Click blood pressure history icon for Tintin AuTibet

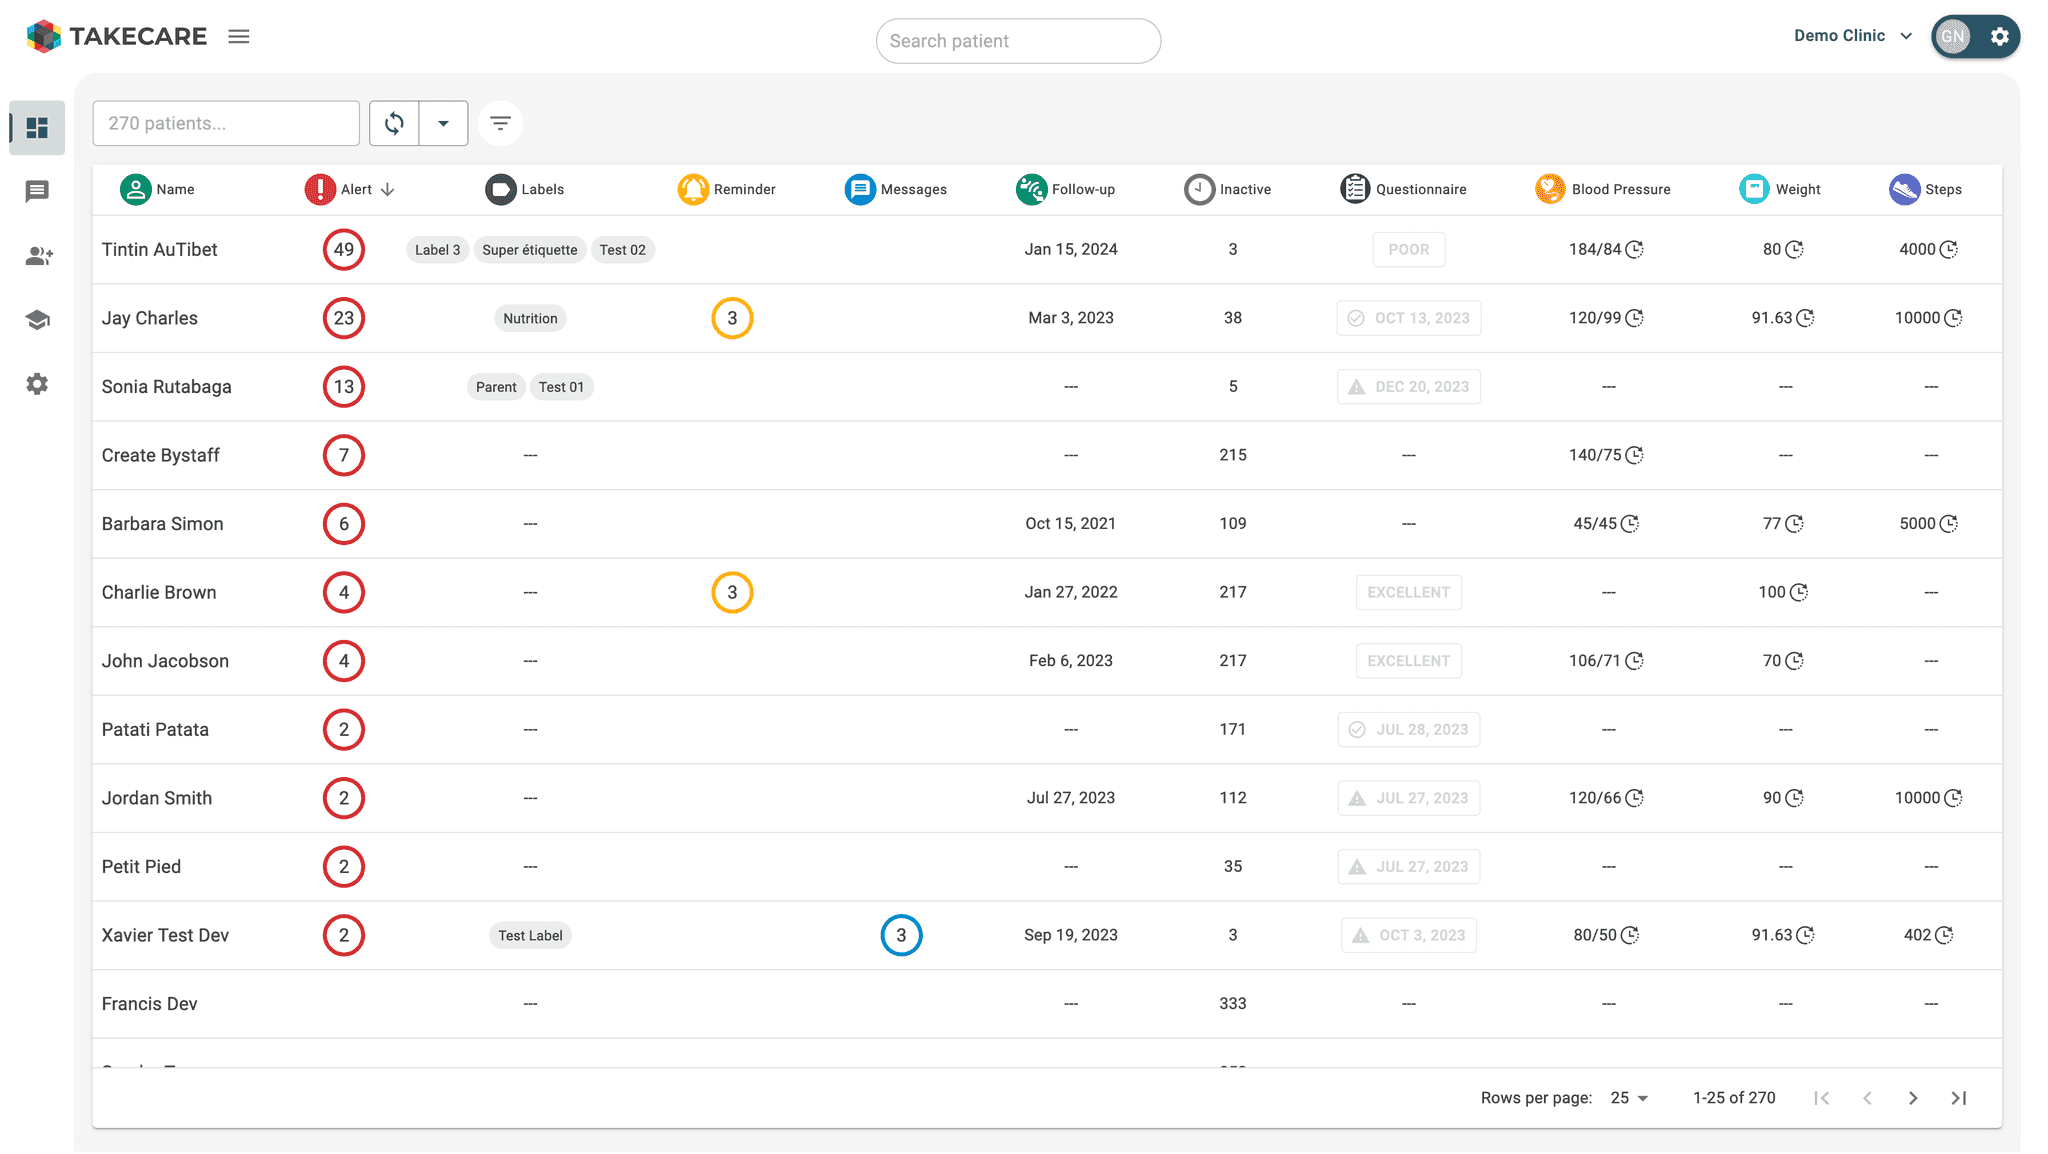coord(1634,250)
